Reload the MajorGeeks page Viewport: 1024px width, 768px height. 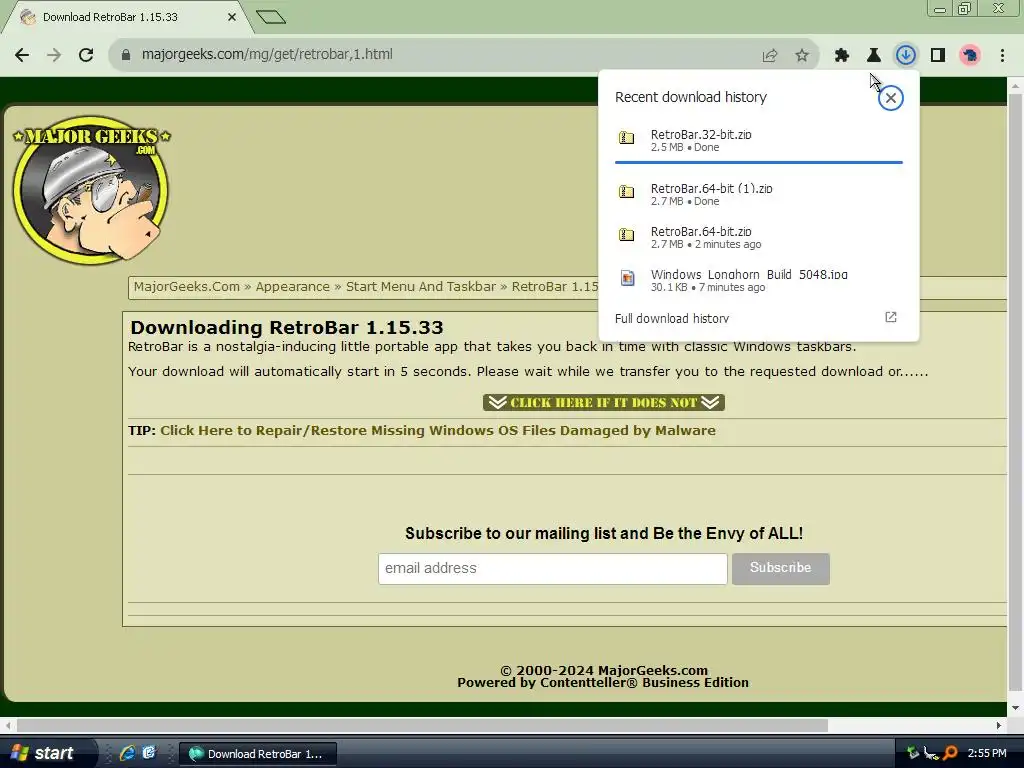click(x=86, y=55)
